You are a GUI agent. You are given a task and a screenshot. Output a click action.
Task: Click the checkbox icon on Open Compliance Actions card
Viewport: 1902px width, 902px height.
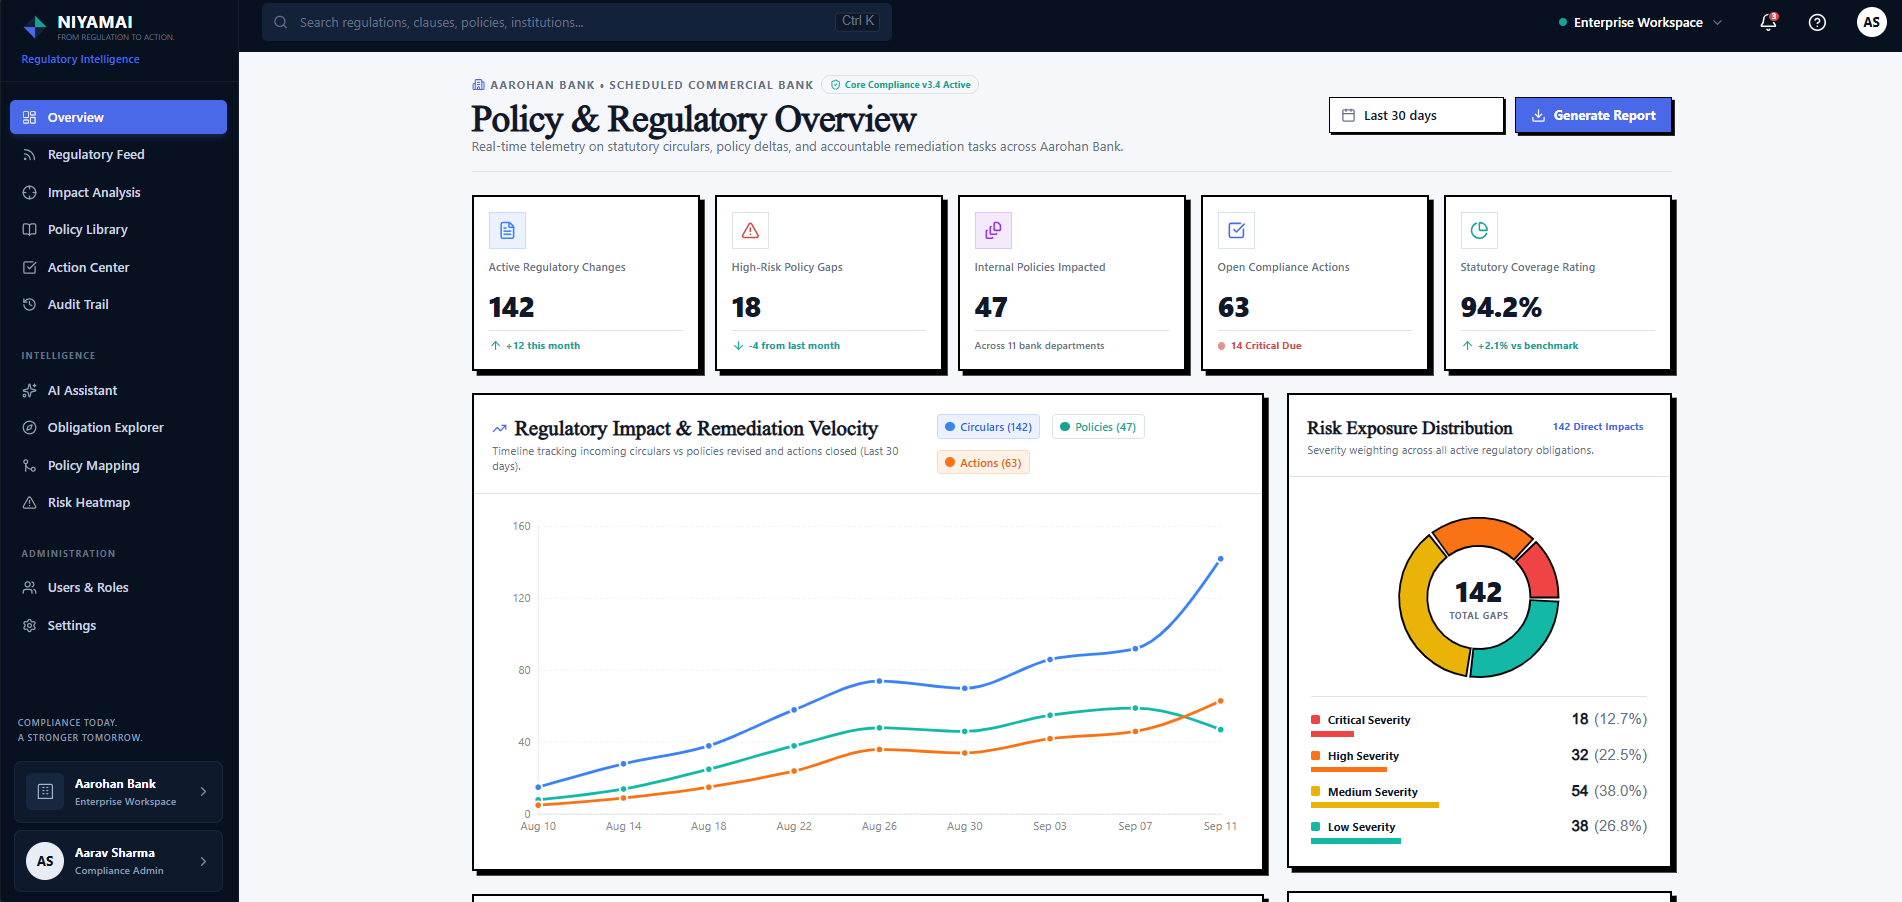(1236, 230)
